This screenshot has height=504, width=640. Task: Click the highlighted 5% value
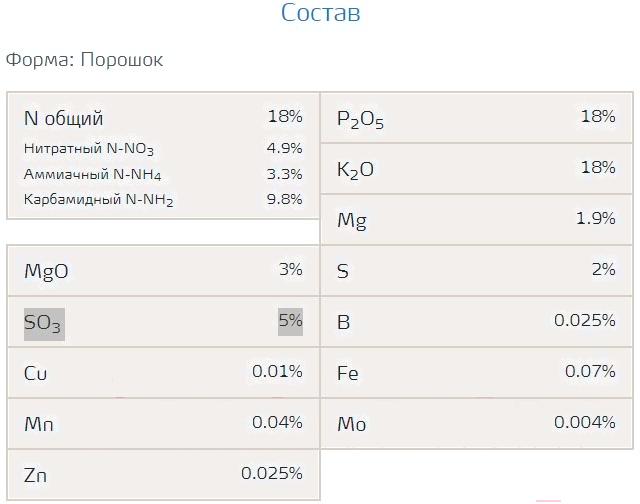290,322
